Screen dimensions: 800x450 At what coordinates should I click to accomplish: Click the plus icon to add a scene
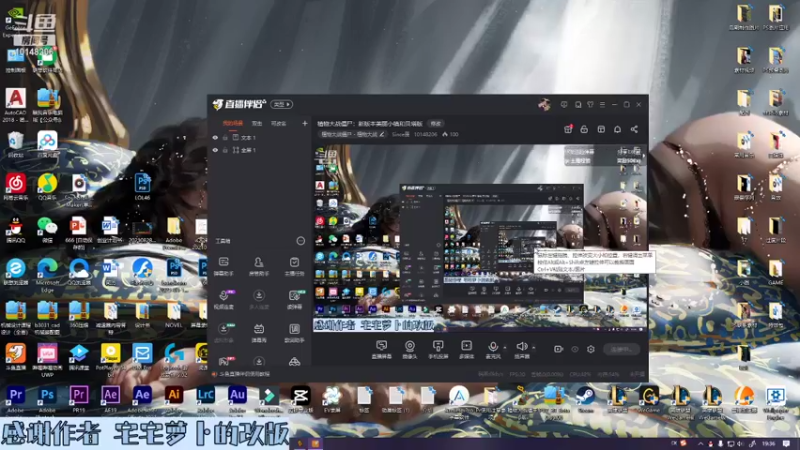pos(305,123)
